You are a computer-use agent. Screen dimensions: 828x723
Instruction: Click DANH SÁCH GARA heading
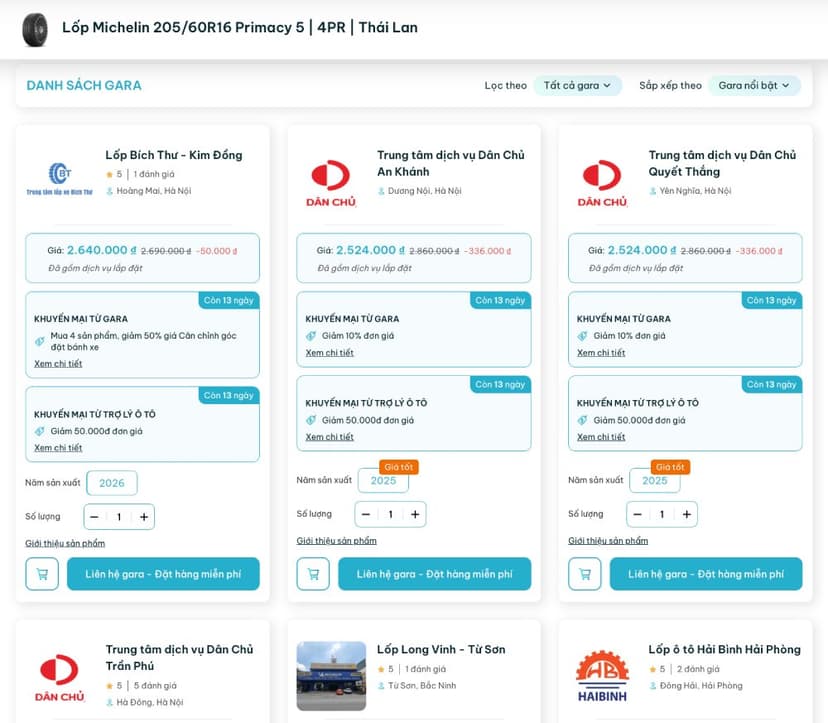pyautogui.click(x=84, y=86)
